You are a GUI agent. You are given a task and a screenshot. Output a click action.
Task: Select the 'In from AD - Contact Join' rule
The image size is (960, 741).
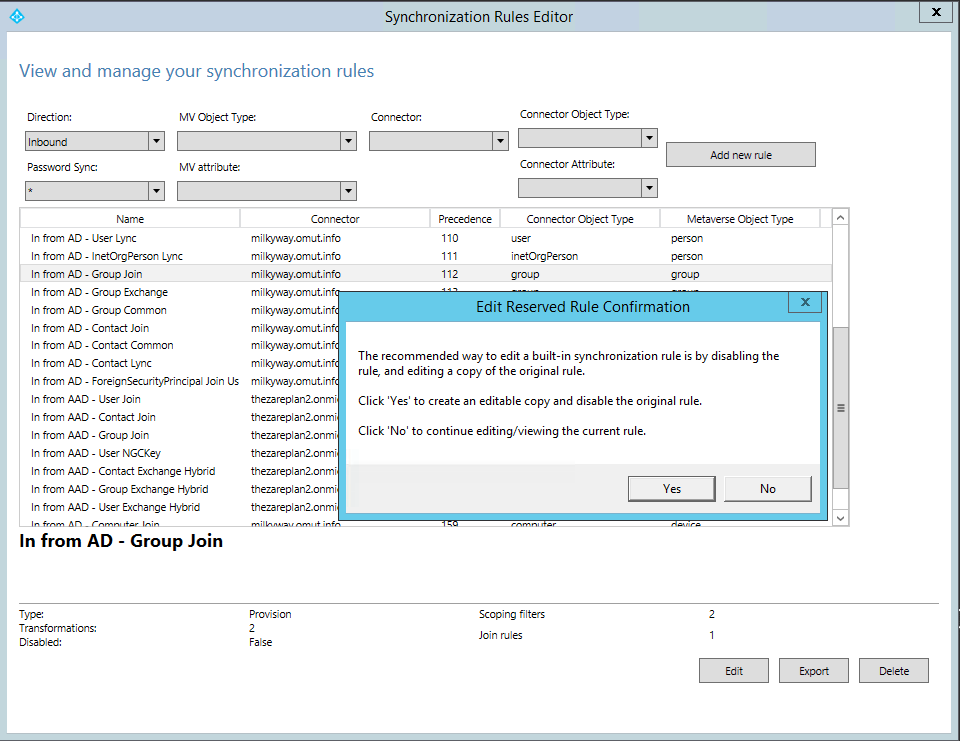click(x=90, y=328)
